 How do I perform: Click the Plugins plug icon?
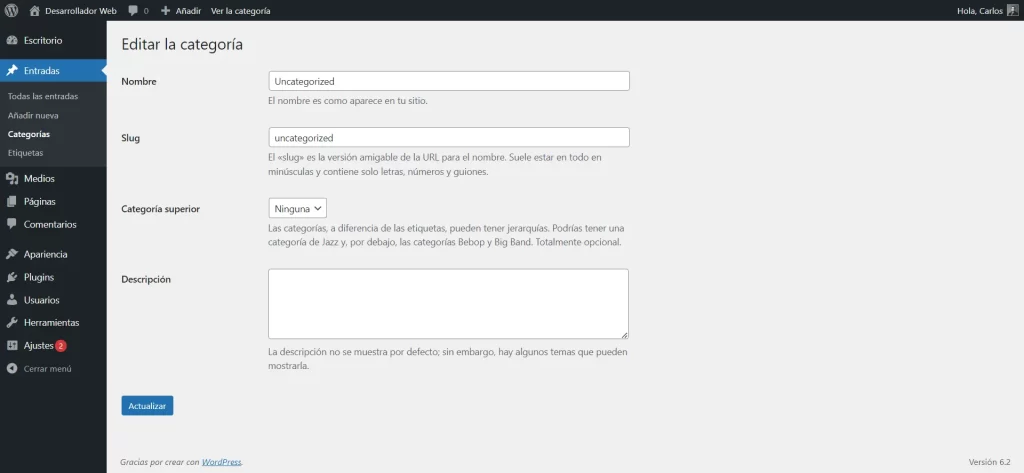[12, 277]
